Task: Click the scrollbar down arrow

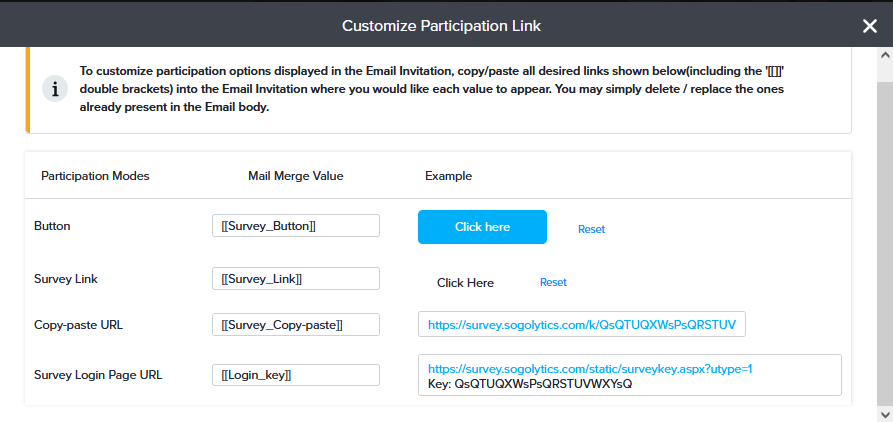Action: tap(885, 414)
